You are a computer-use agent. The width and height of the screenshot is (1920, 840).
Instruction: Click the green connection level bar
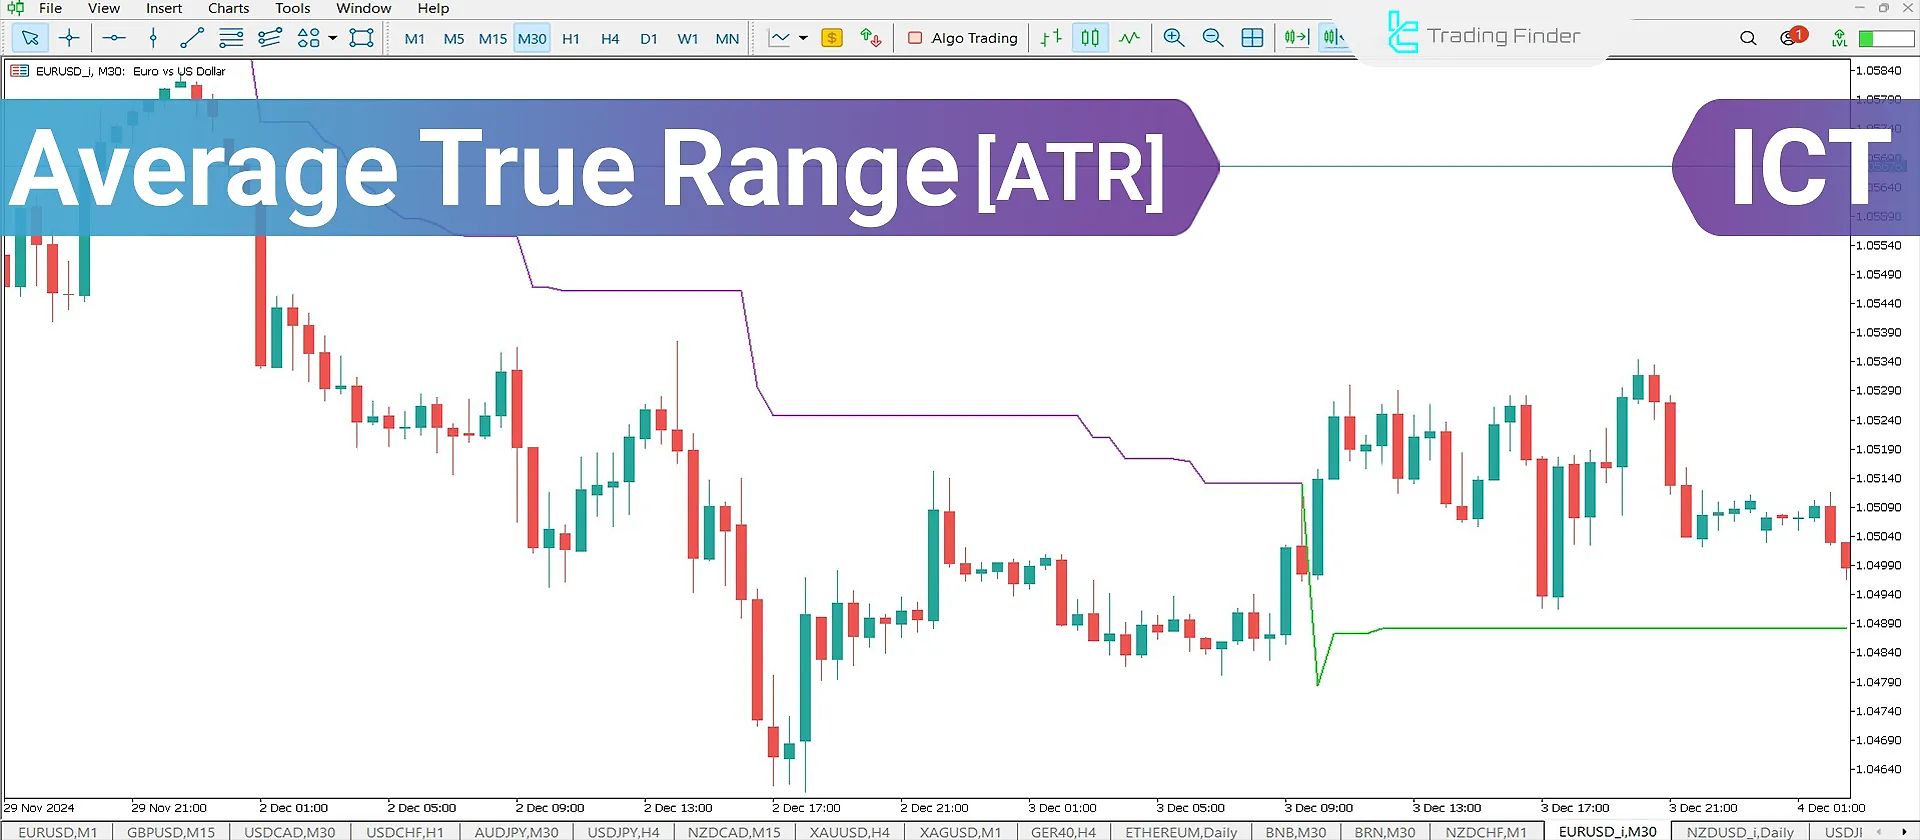tap(1885, 38)
